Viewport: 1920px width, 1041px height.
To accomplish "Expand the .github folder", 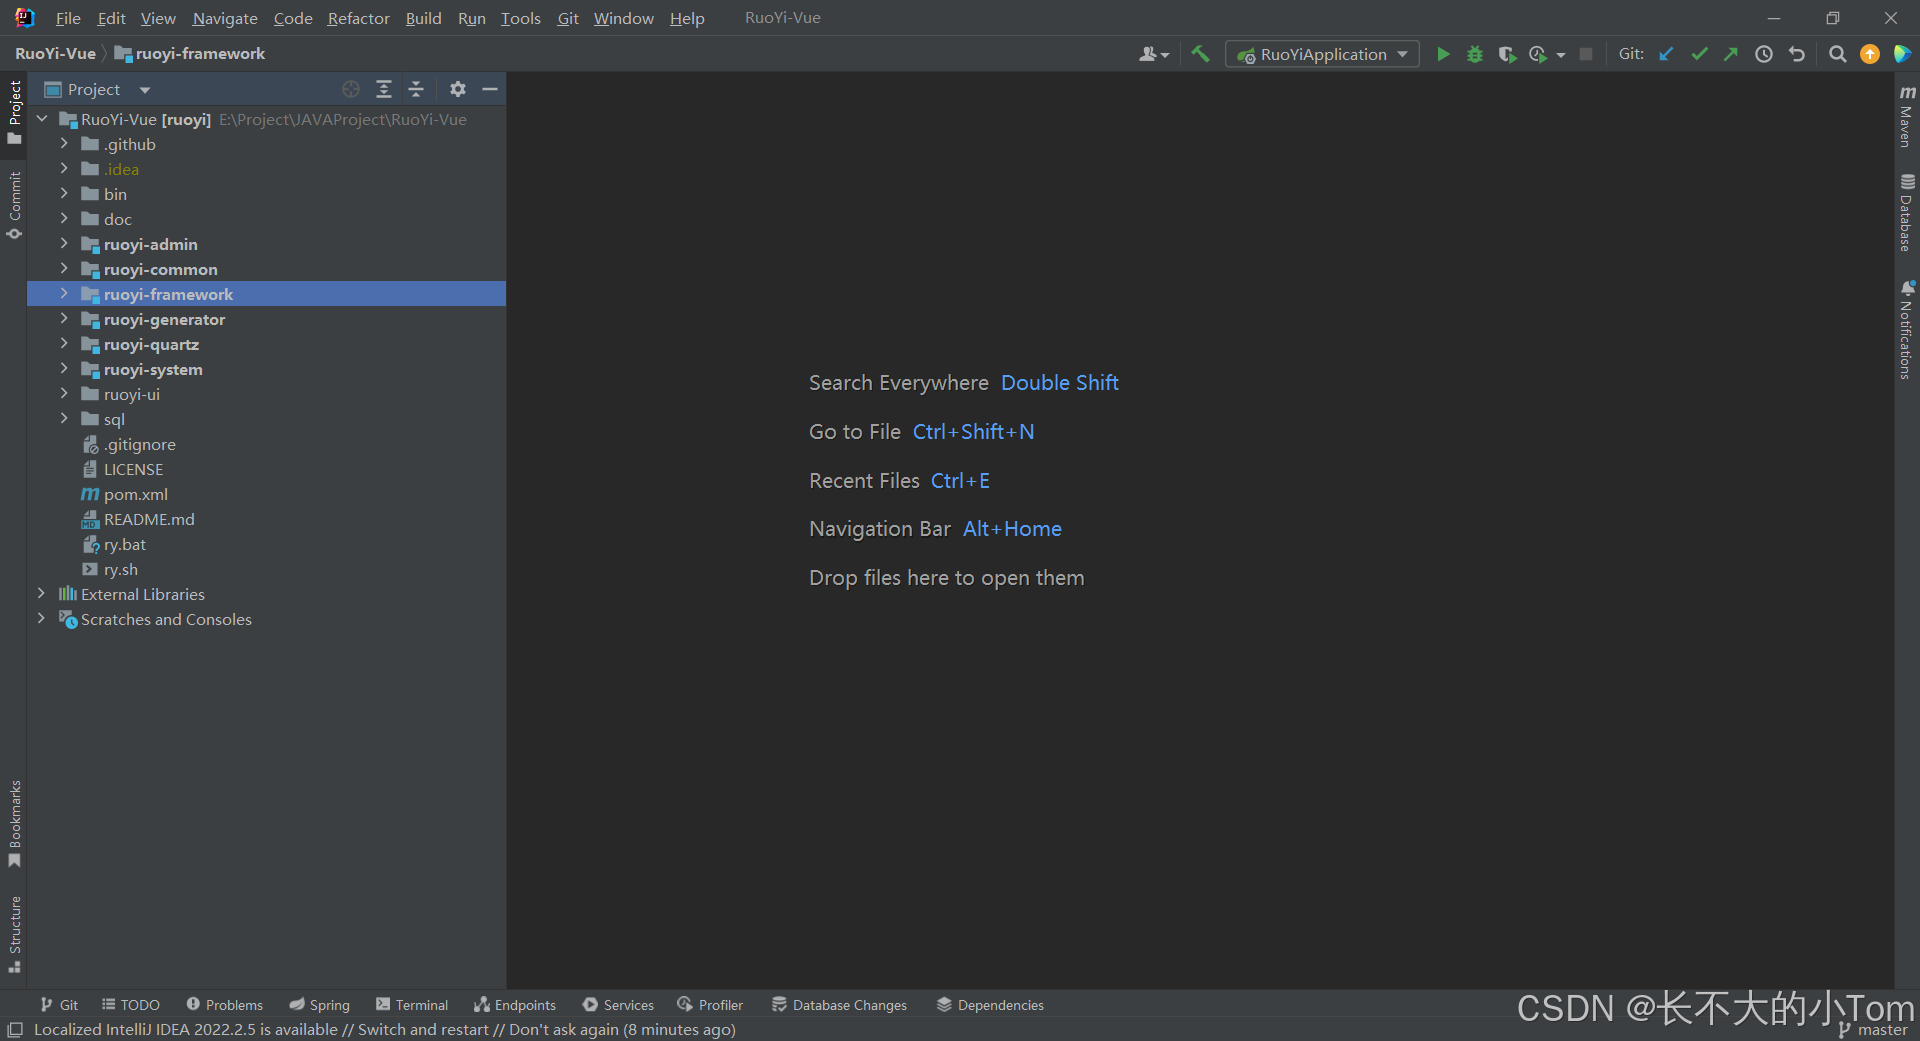I will (x=64, y=144).
